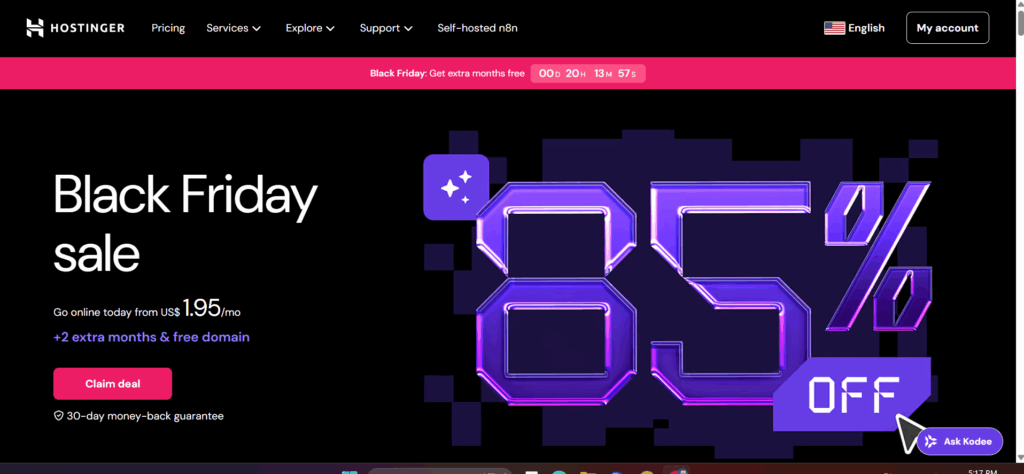1024x474 pixels.
Task: Open the Support dropdown menu
Action: click(x=386, y=28)
